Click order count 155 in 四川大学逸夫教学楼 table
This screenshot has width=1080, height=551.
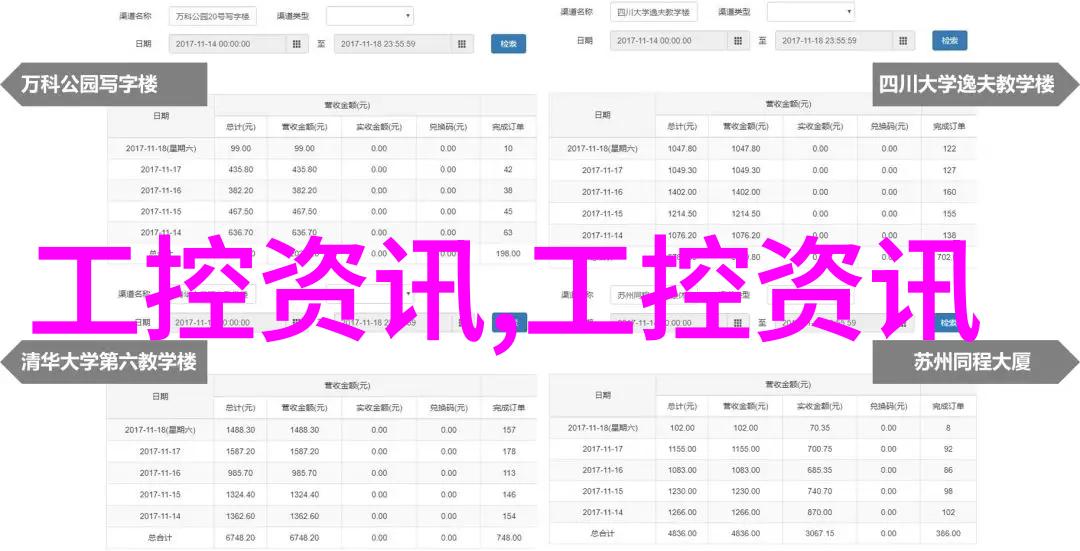pos(949,214)
